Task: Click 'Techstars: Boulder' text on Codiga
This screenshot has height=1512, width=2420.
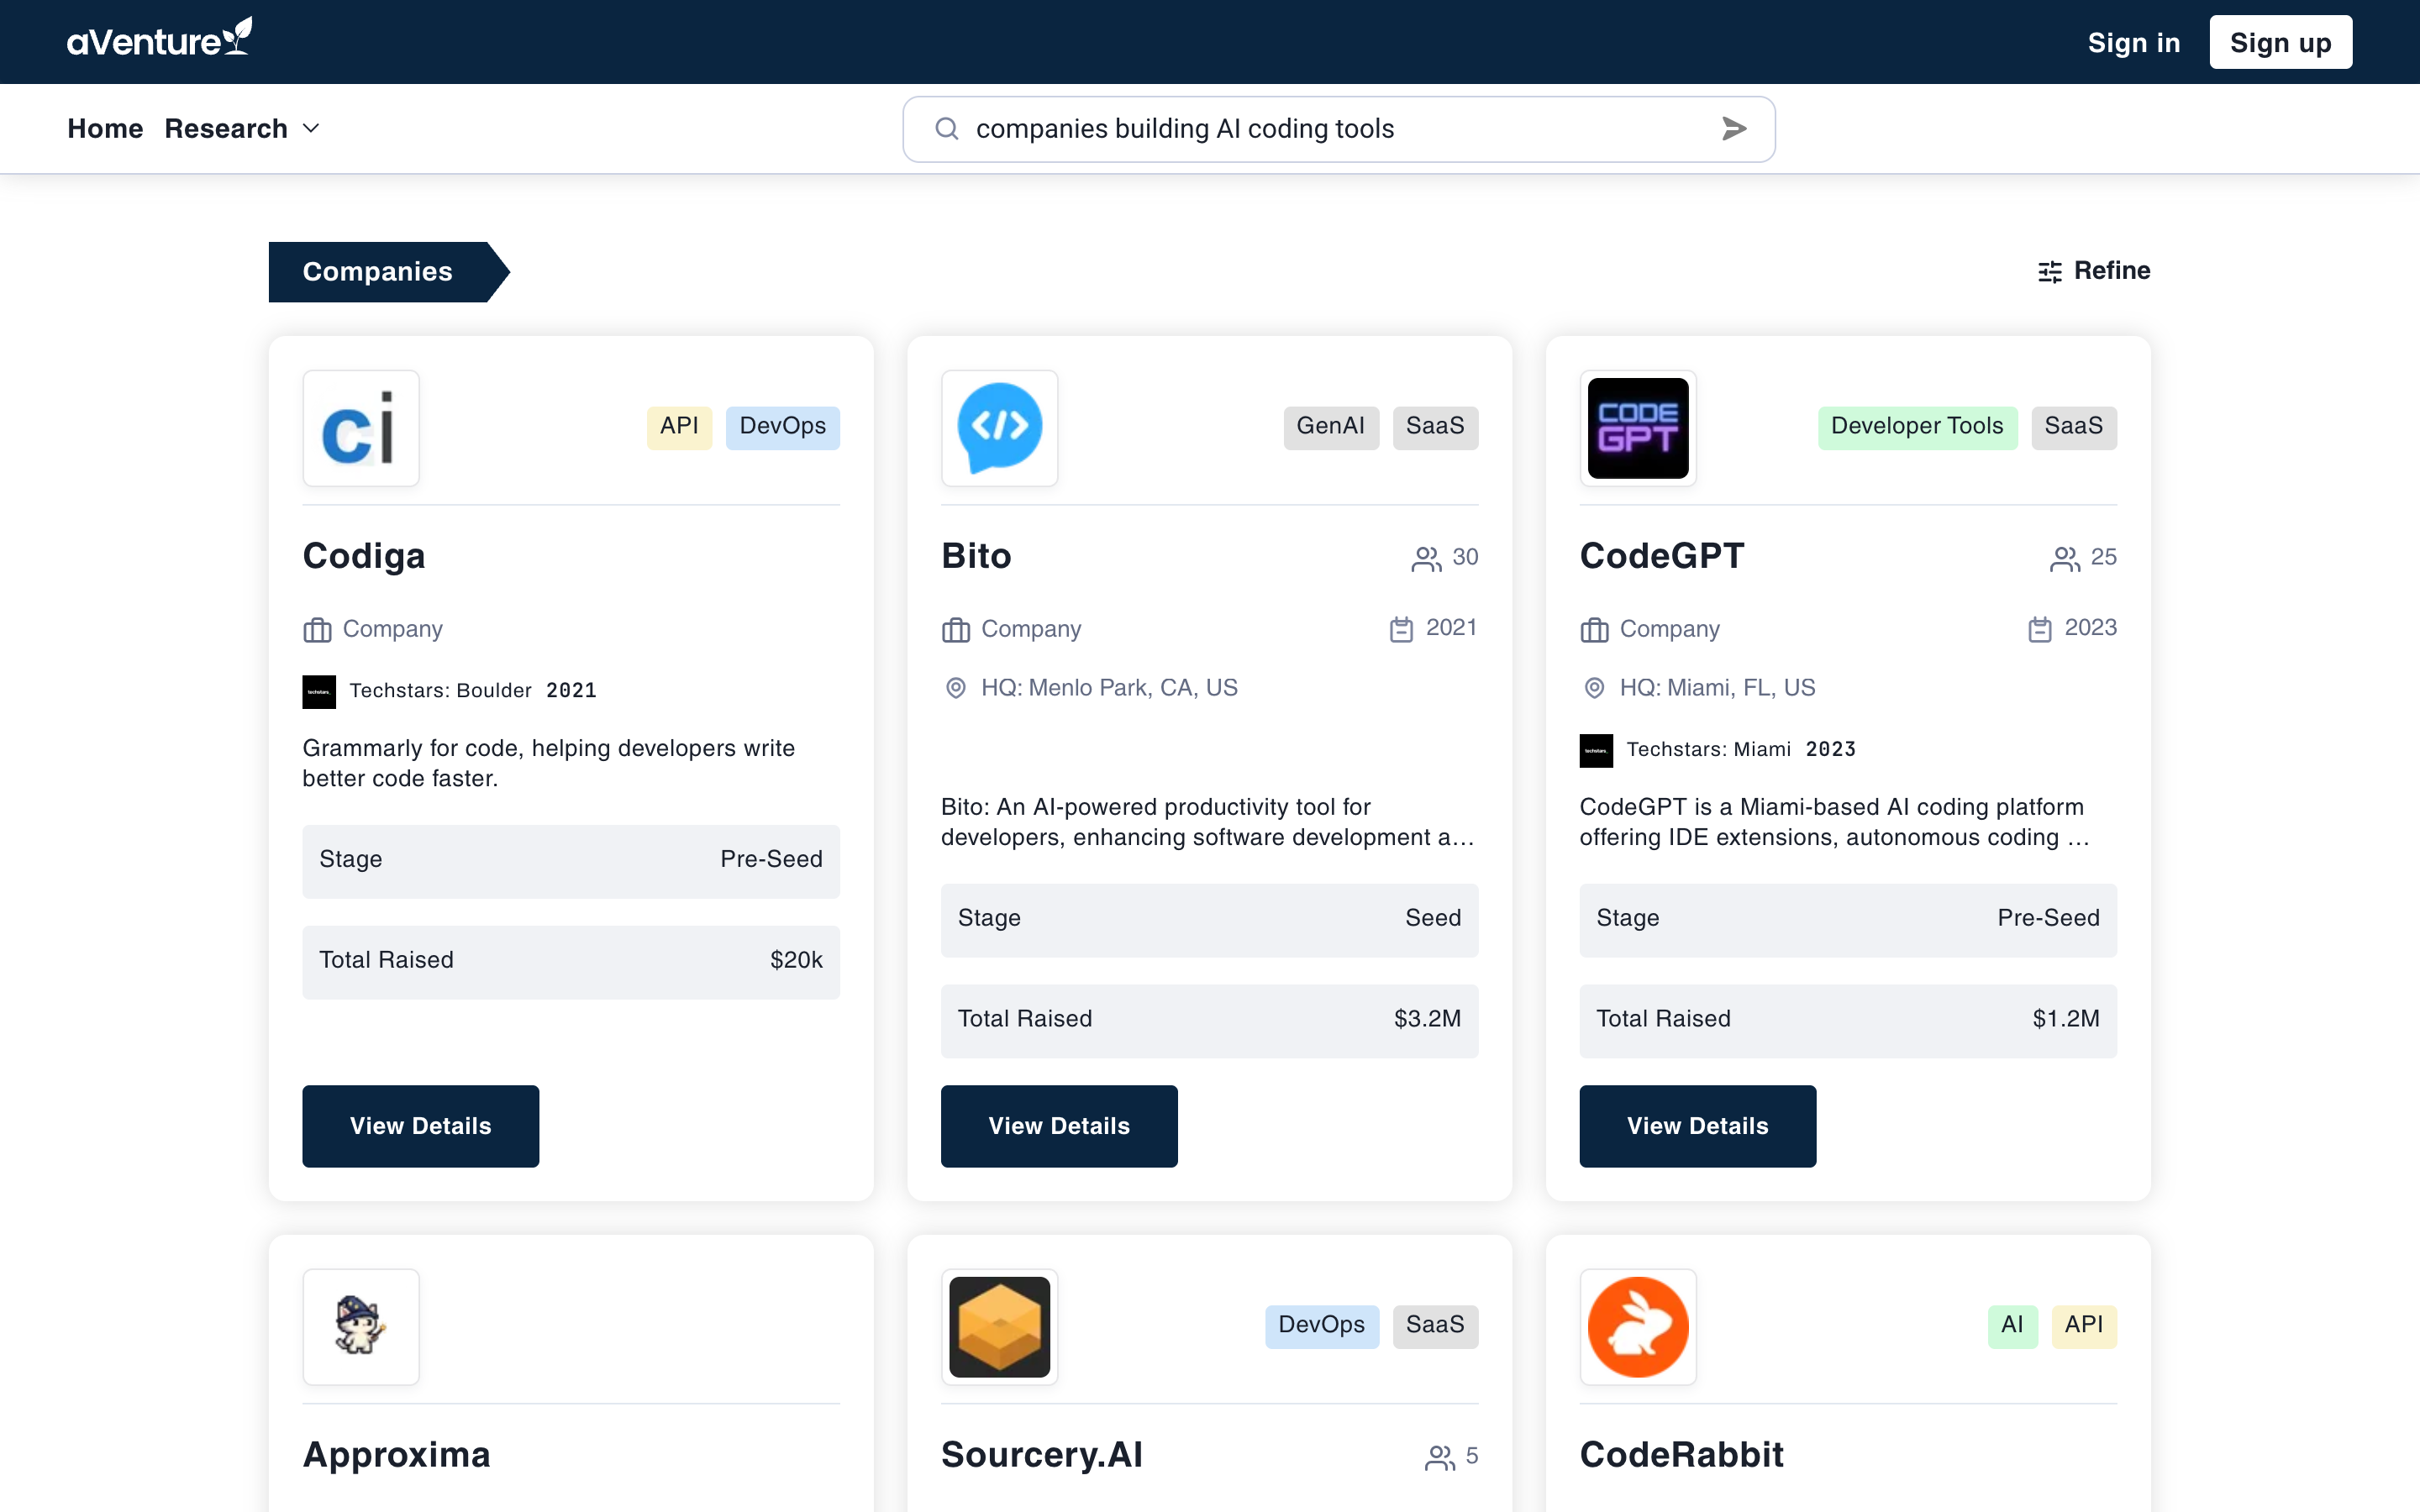Action: tap(441, 691)
